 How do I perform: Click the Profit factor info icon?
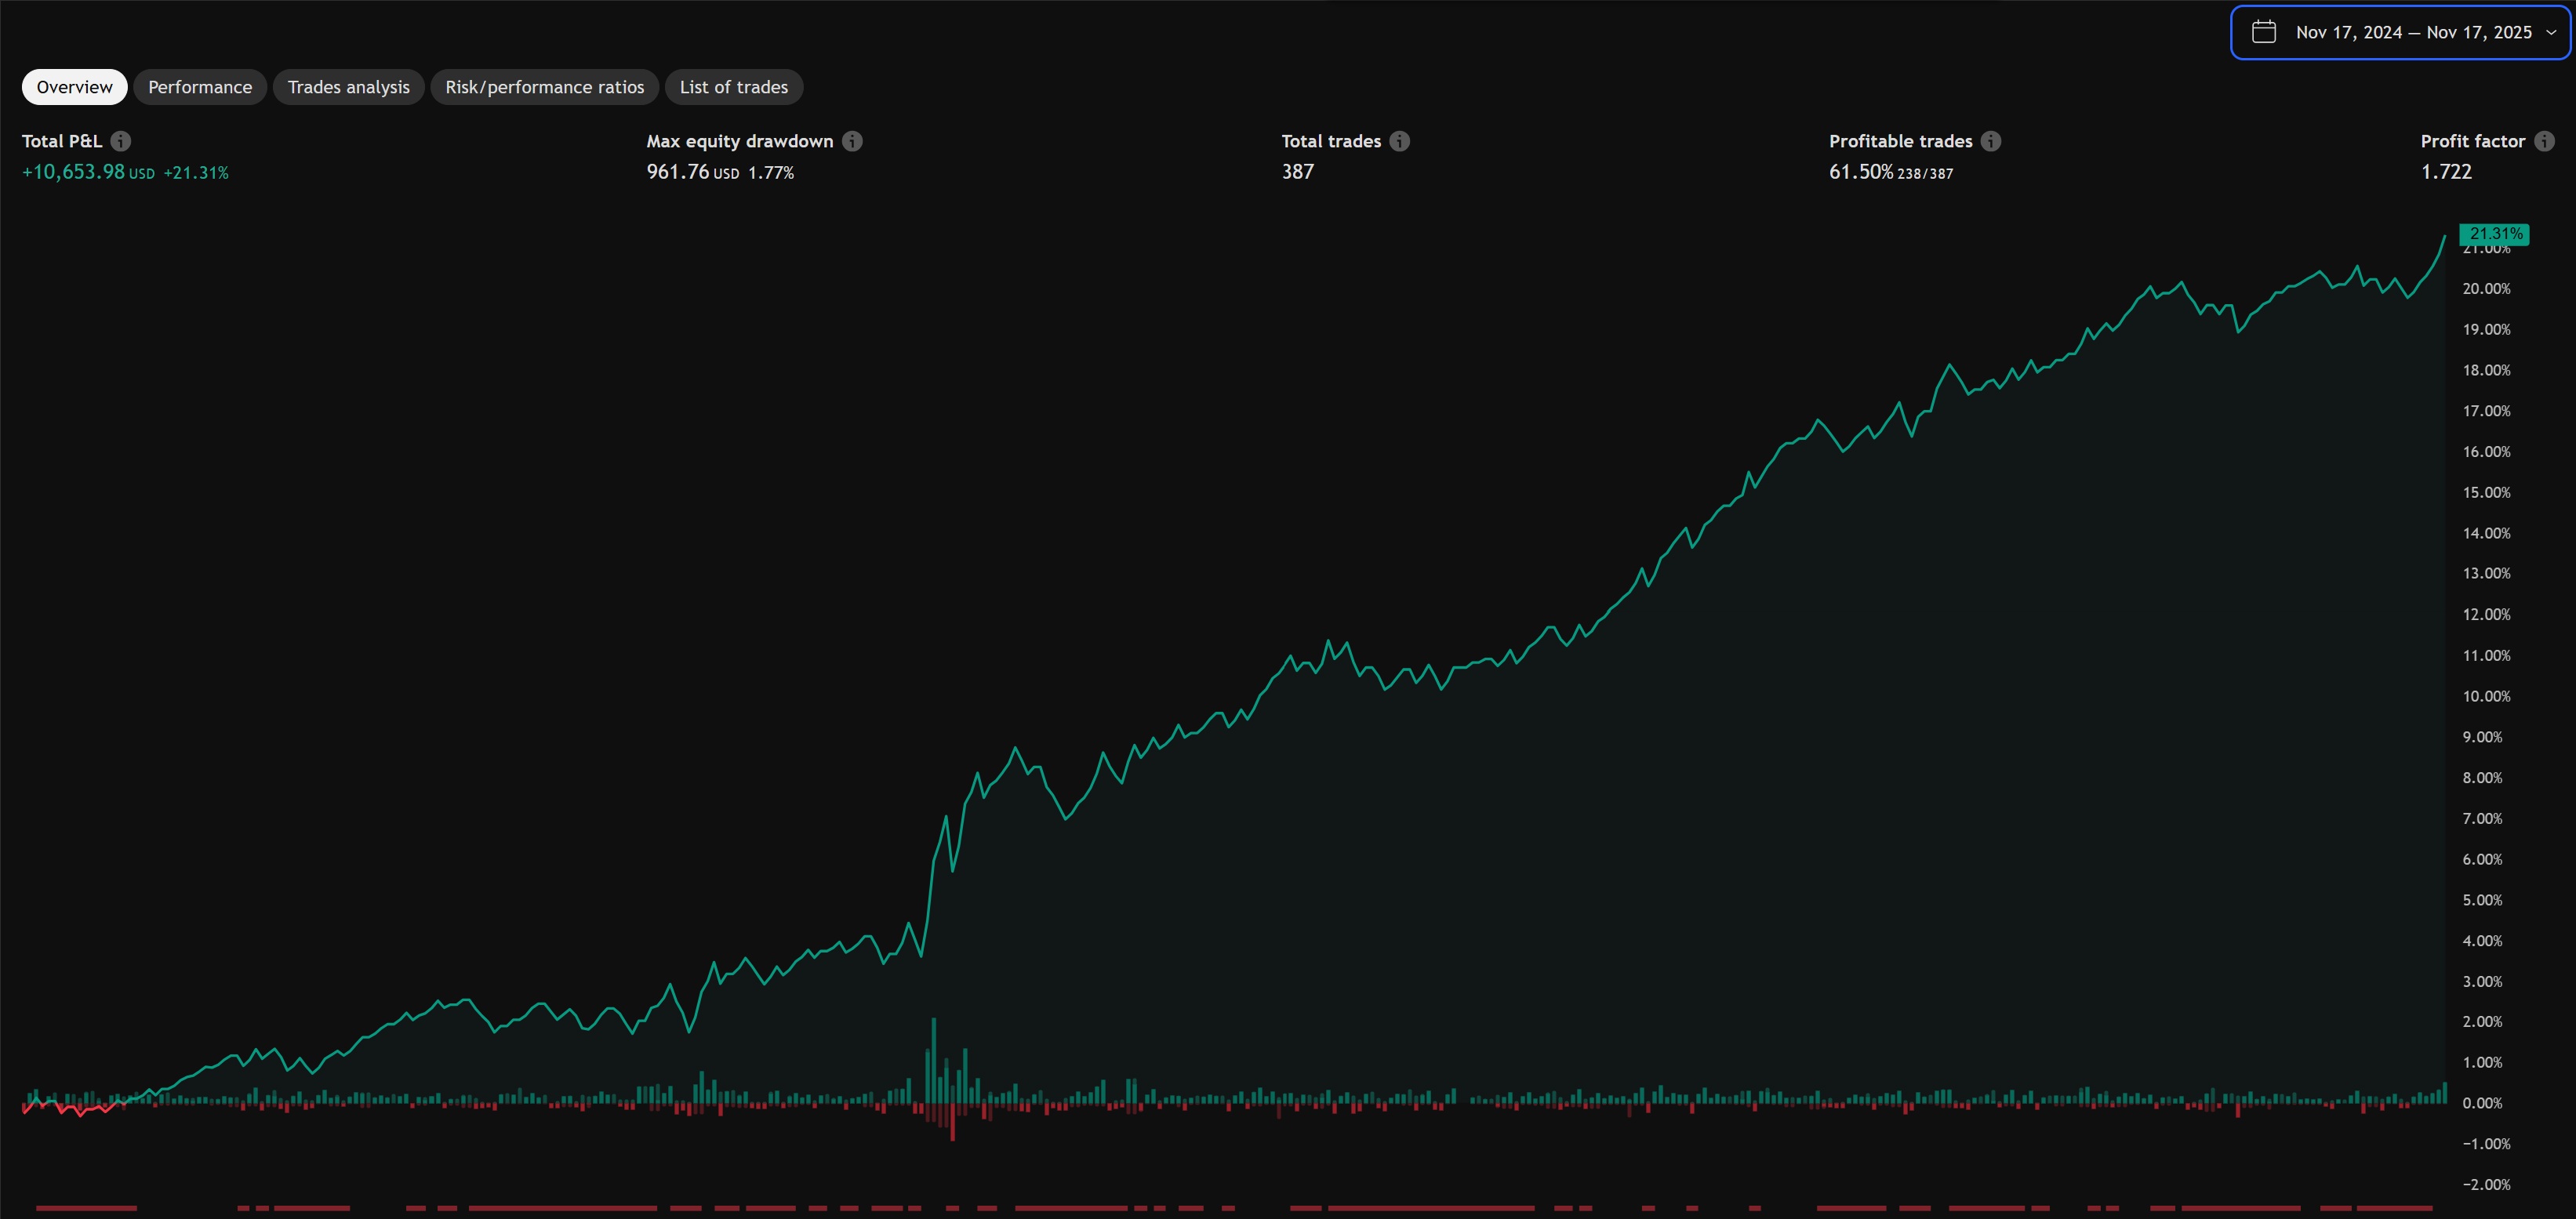[2544, 141]
